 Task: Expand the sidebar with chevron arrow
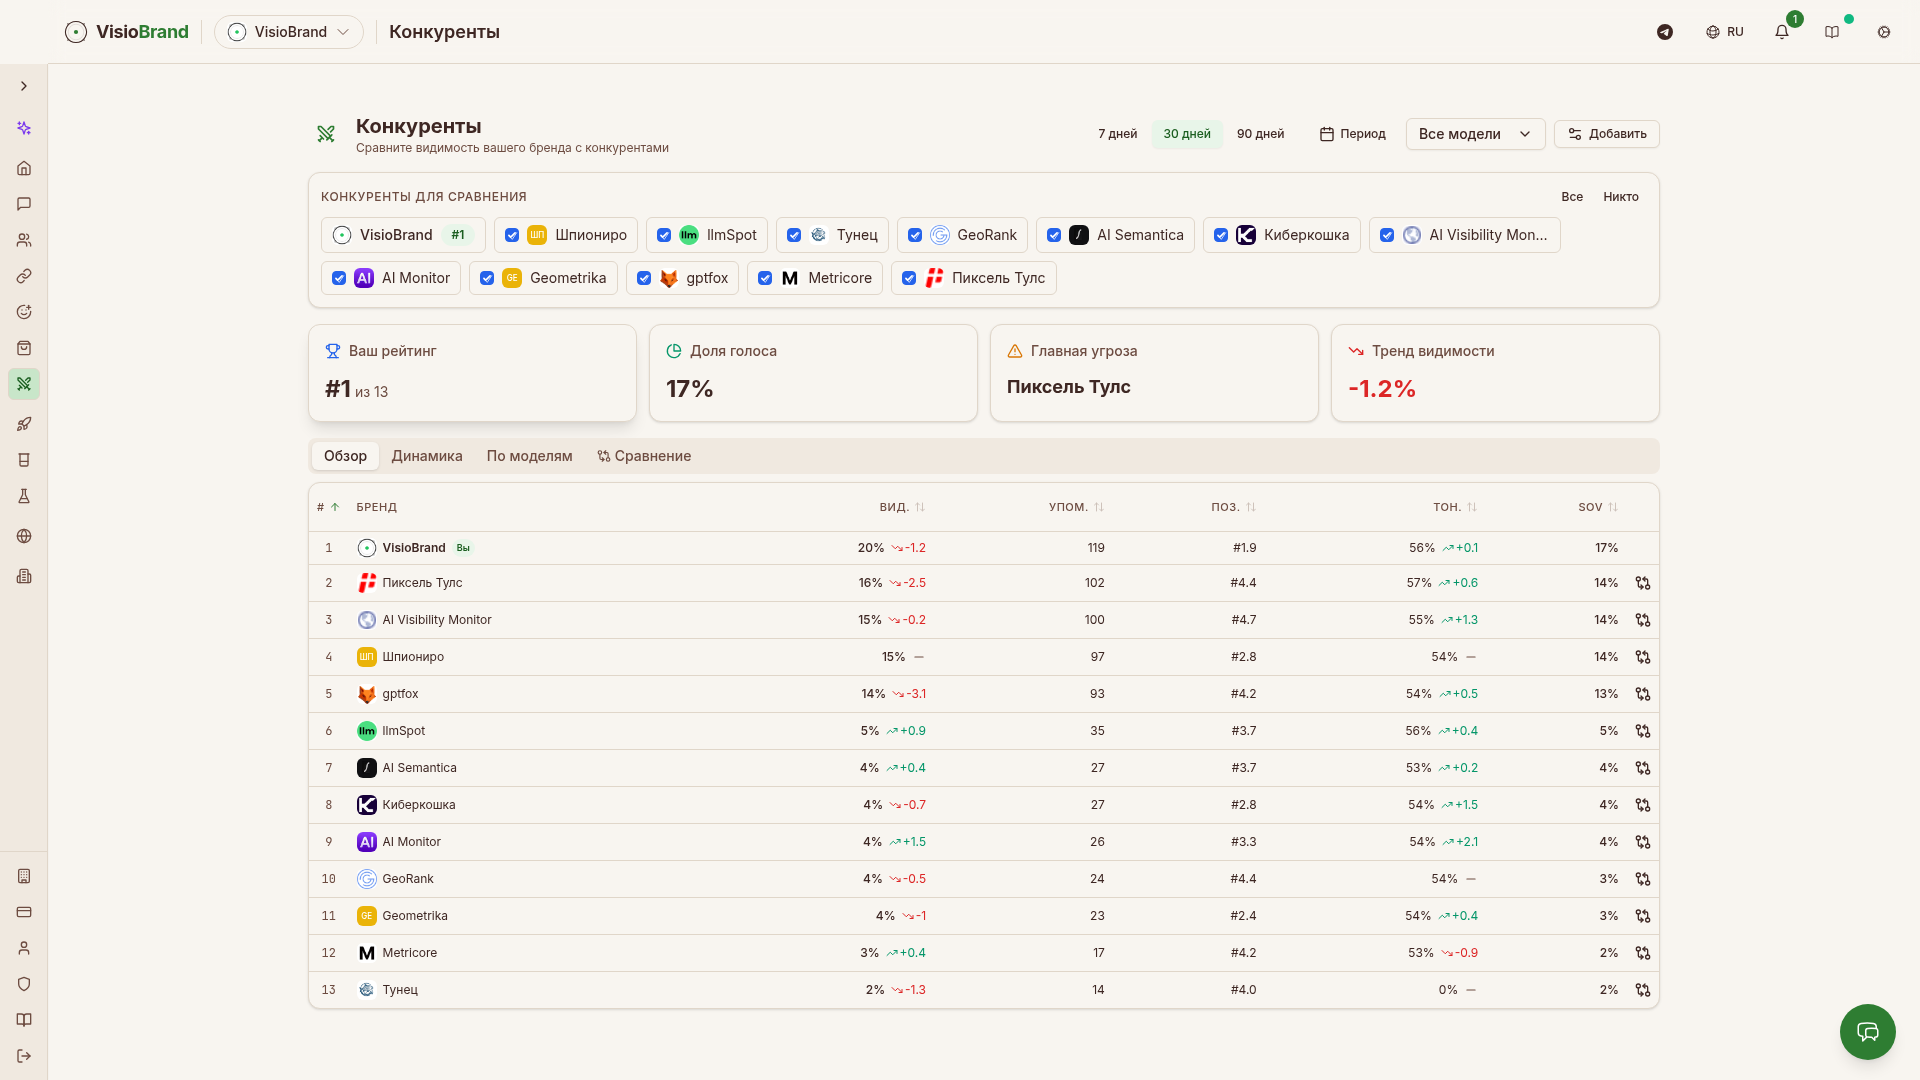pyautogui.click(x=24, y=86)
